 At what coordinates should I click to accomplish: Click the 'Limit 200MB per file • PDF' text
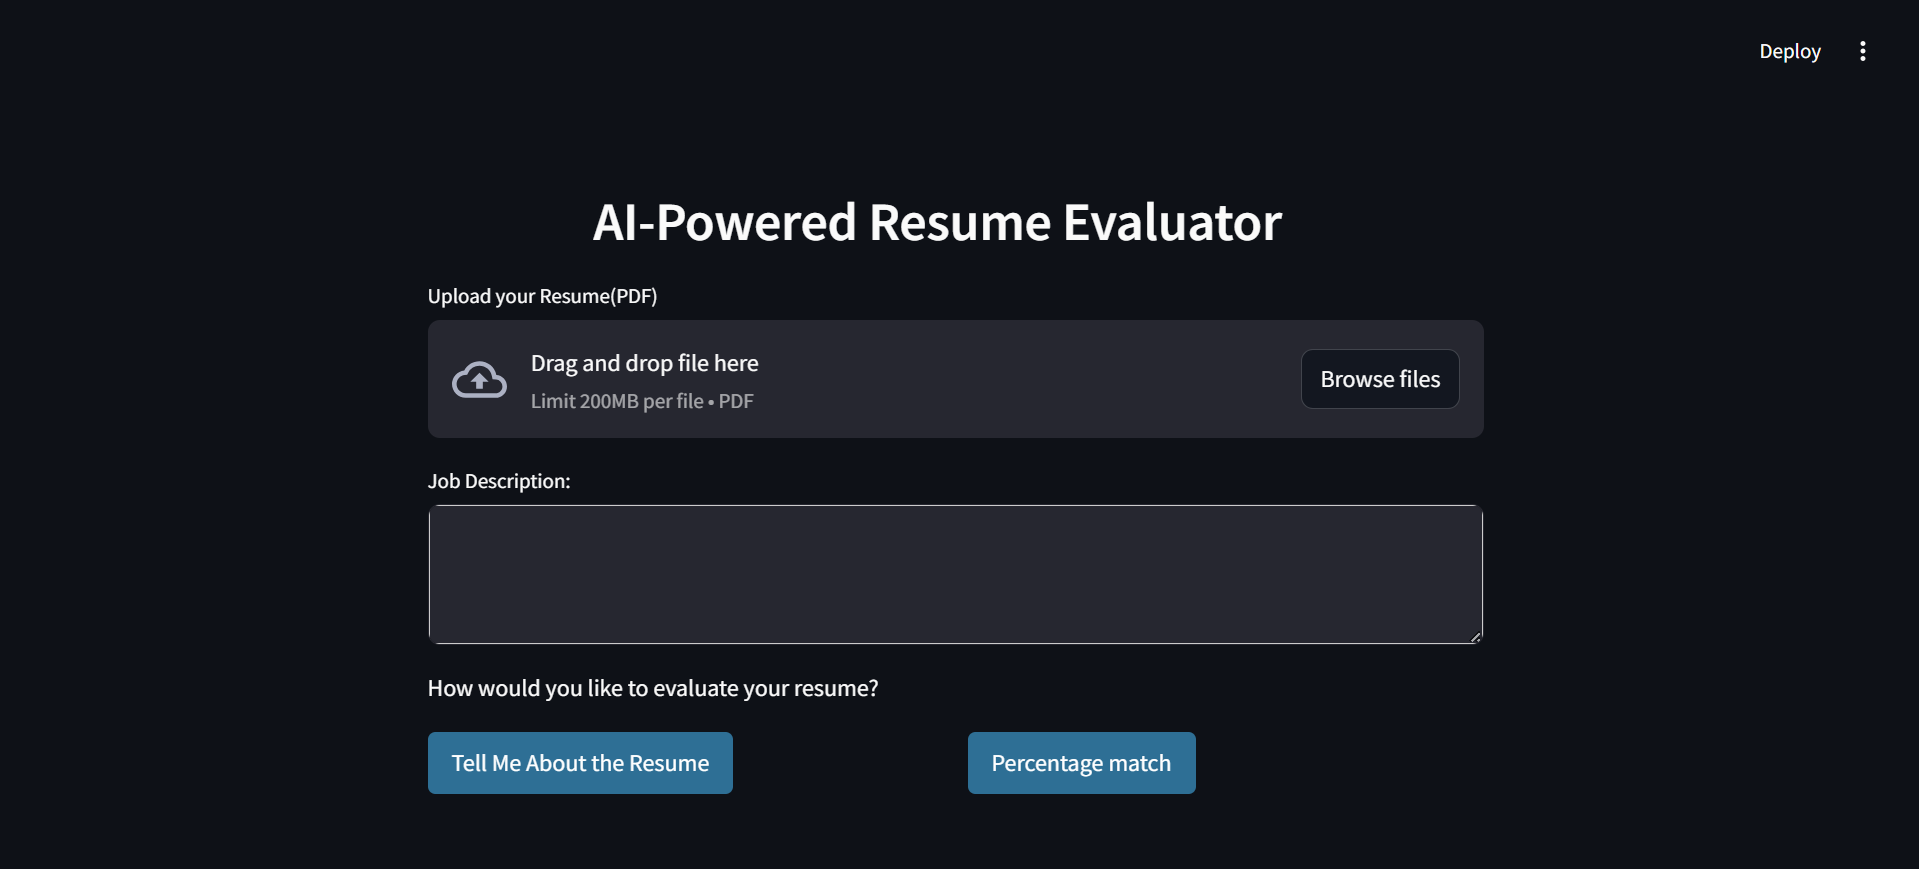pyautogui.click(x=642, y=401)
